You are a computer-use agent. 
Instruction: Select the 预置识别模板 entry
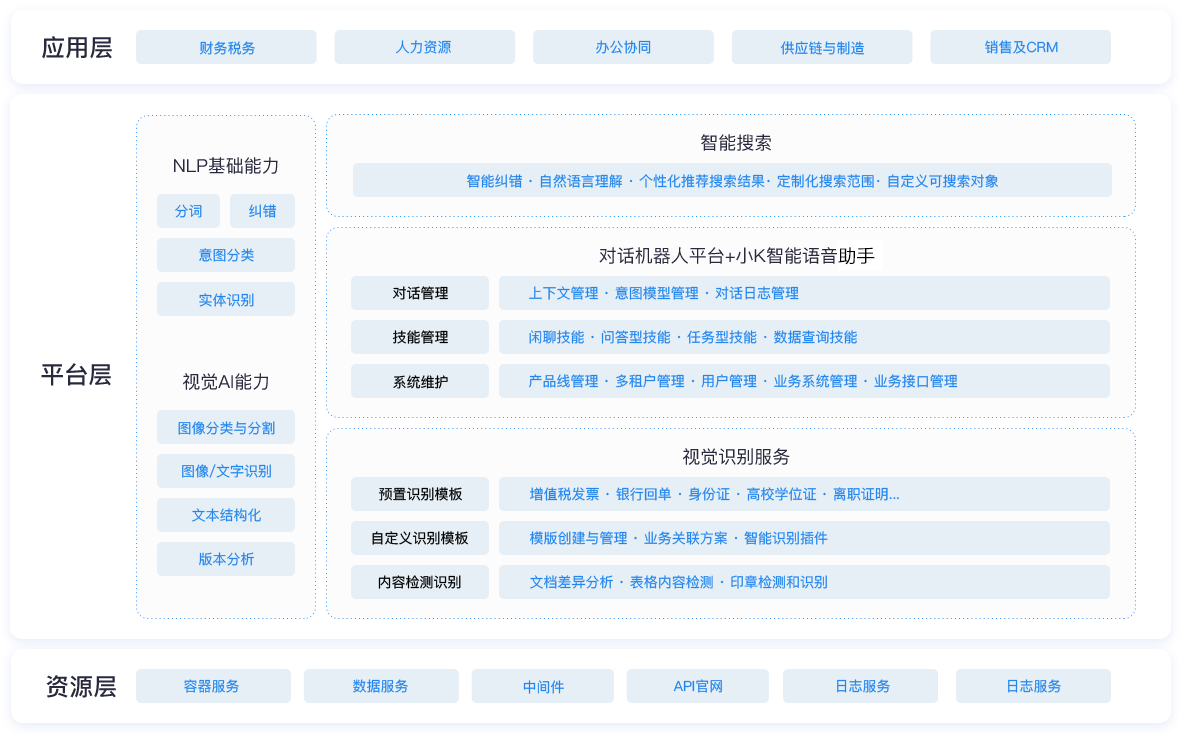pos(419,494)
